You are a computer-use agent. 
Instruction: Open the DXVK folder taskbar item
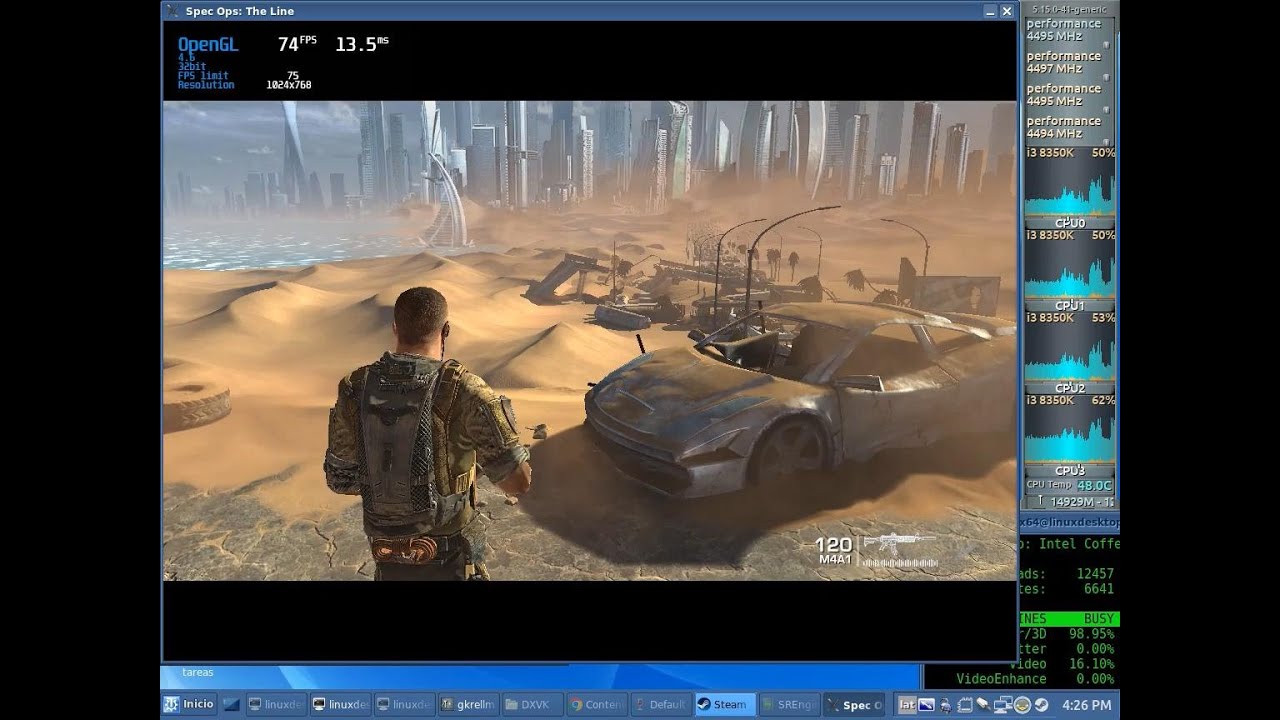tap(532, 704)
